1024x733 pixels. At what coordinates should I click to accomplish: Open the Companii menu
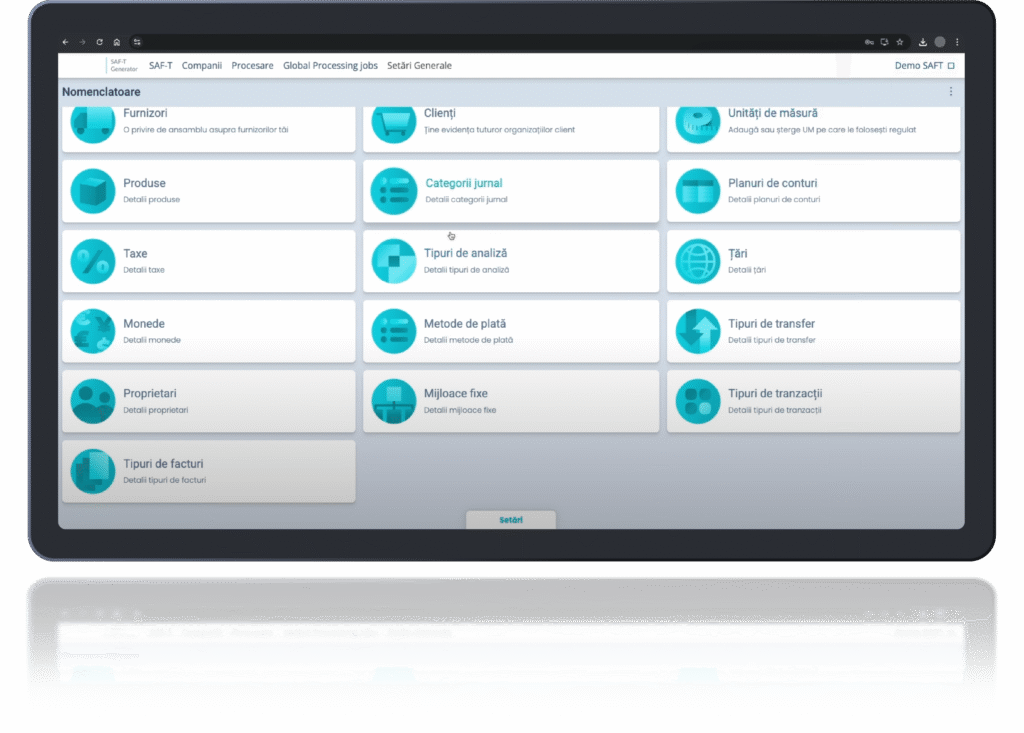click(201, 66)
